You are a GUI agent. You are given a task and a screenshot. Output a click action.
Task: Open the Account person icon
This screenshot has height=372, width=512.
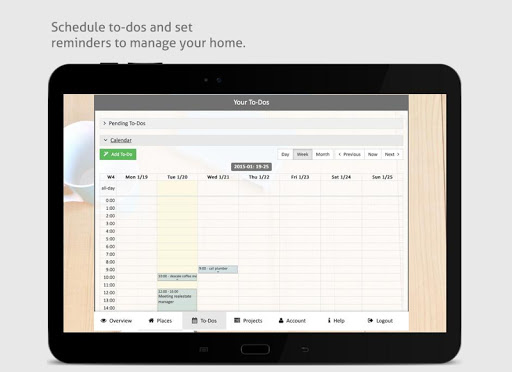click(x=281, y=320)
